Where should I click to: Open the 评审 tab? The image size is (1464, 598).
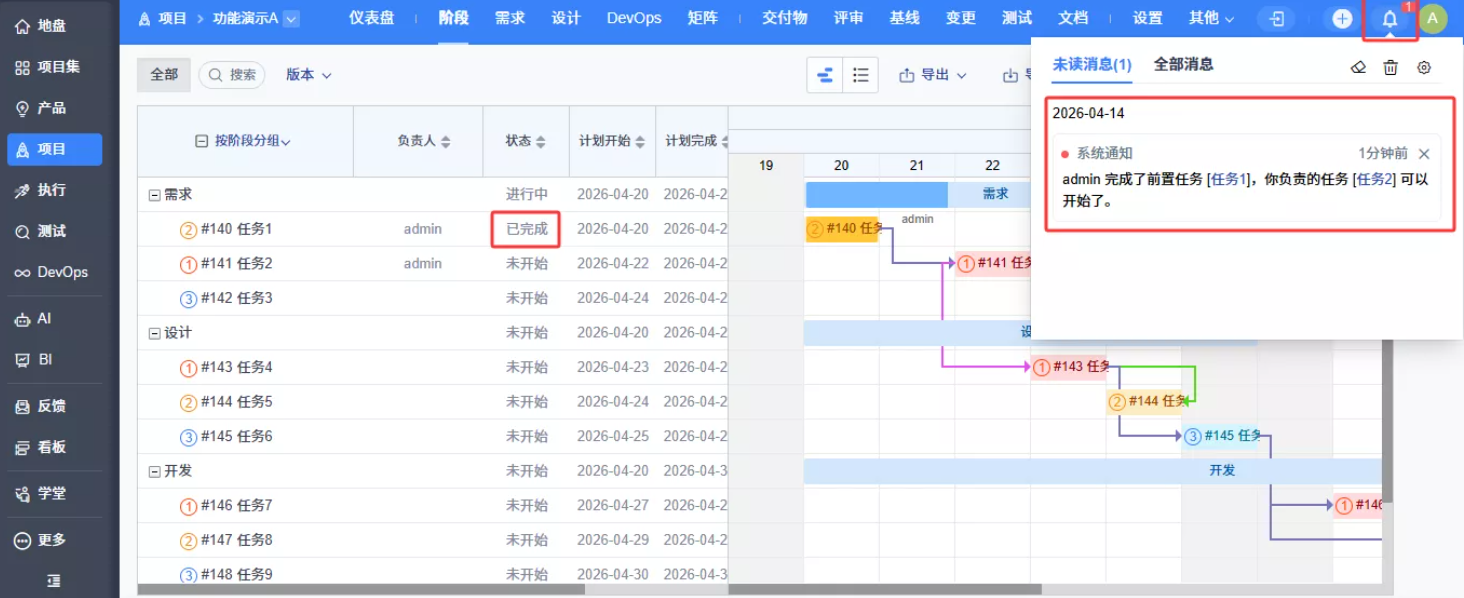[848, 18]
